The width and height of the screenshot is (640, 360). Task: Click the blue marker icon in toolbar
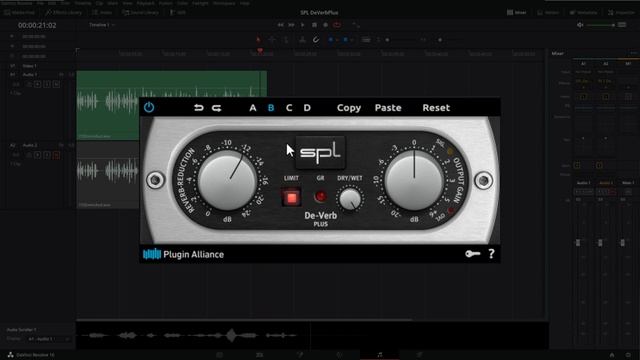(345, 40)
